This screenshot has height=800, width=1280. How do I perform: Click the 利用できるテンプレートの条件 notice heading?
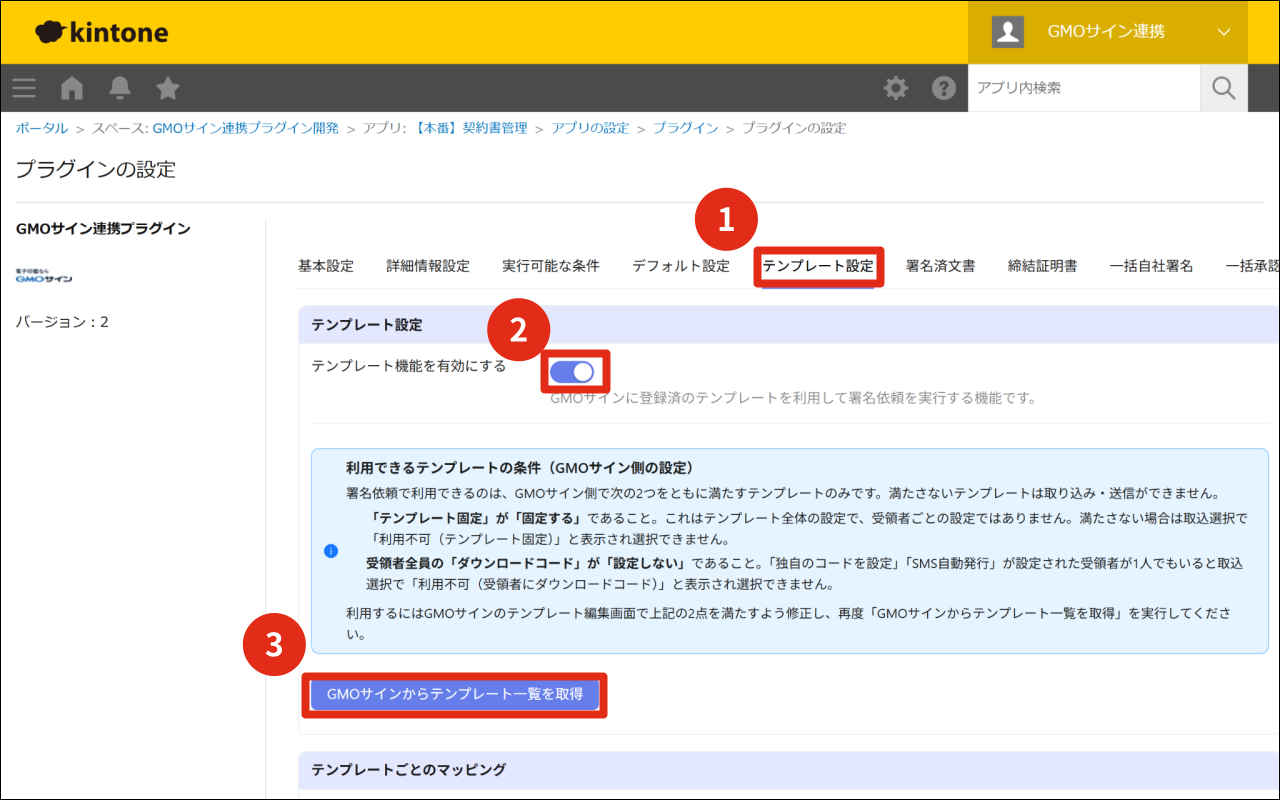click(520, 467)
